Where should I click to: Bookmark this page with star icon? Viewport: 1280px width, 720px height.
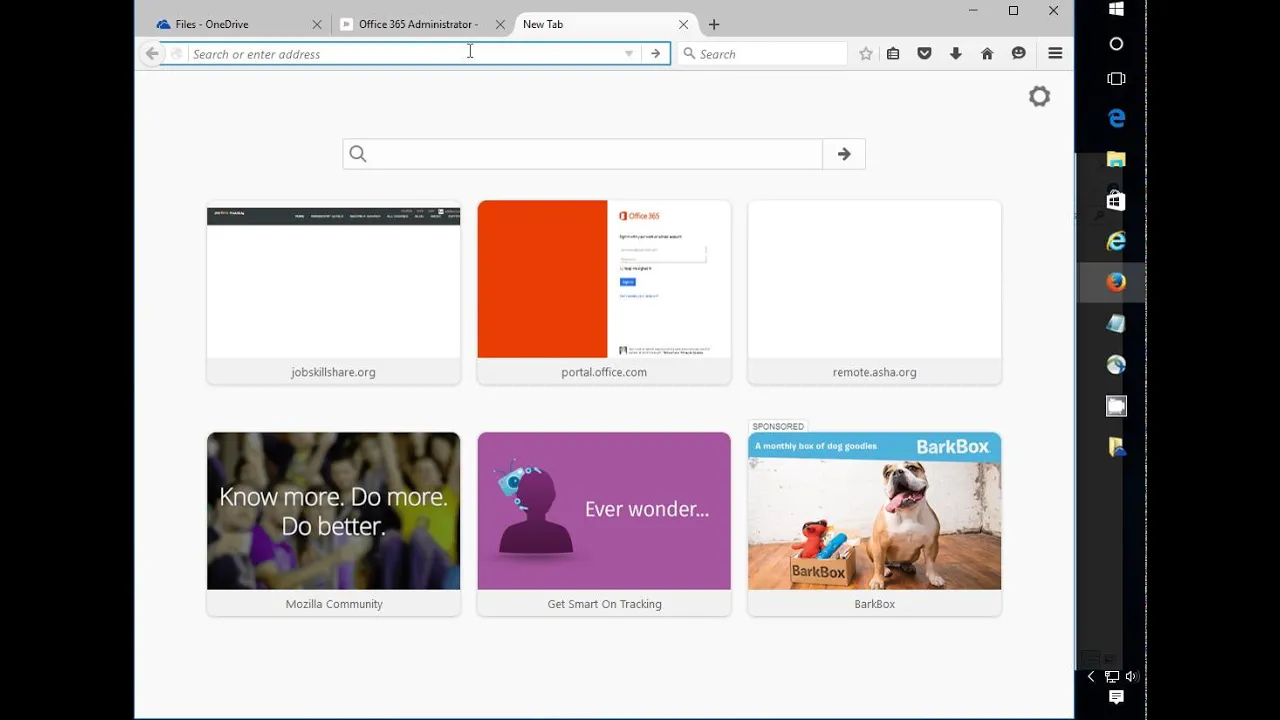click(866, 54)
